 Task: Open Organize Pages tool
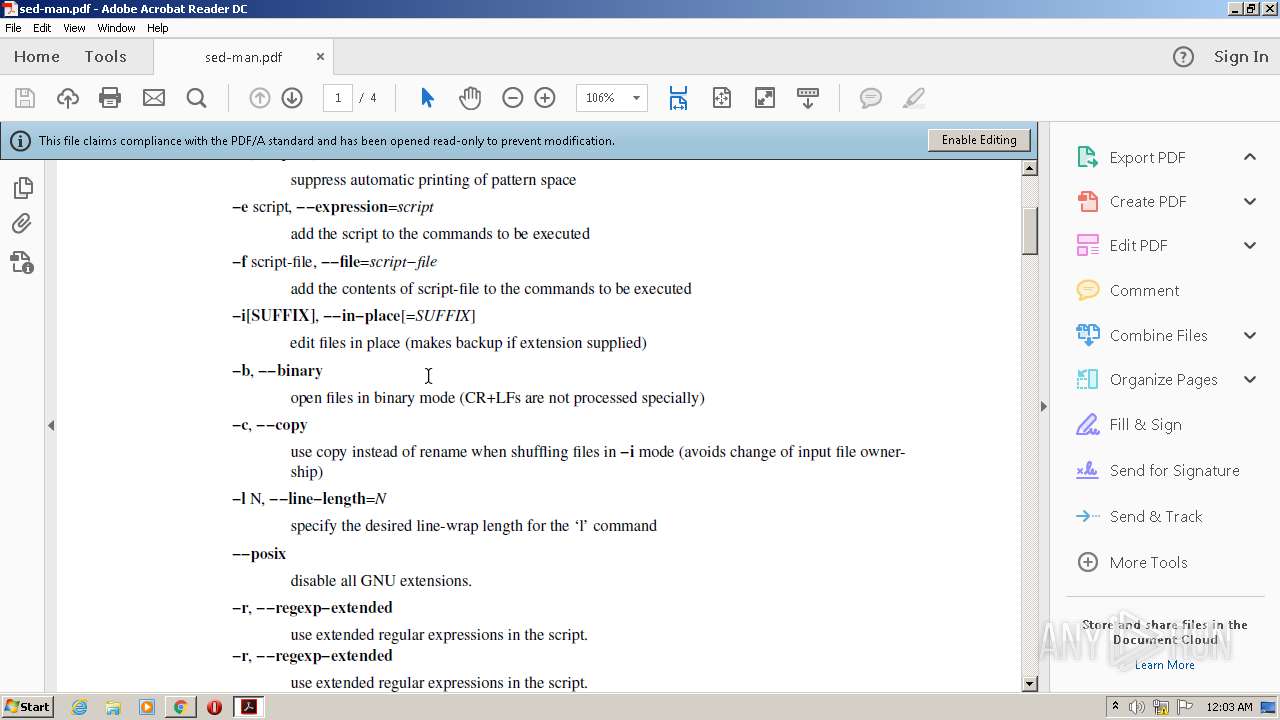(x=1163, y=379)
